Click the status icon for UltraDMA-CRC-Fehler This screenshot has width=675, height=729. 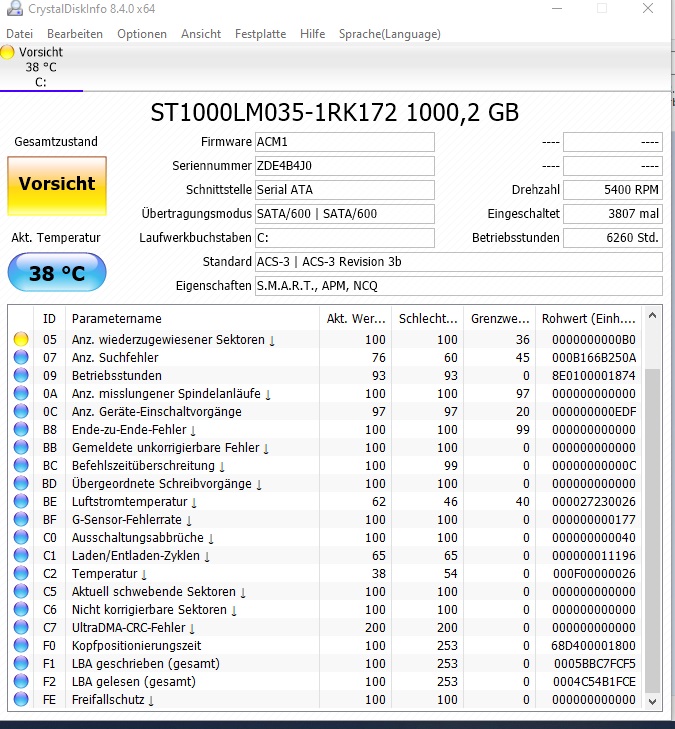21,628
